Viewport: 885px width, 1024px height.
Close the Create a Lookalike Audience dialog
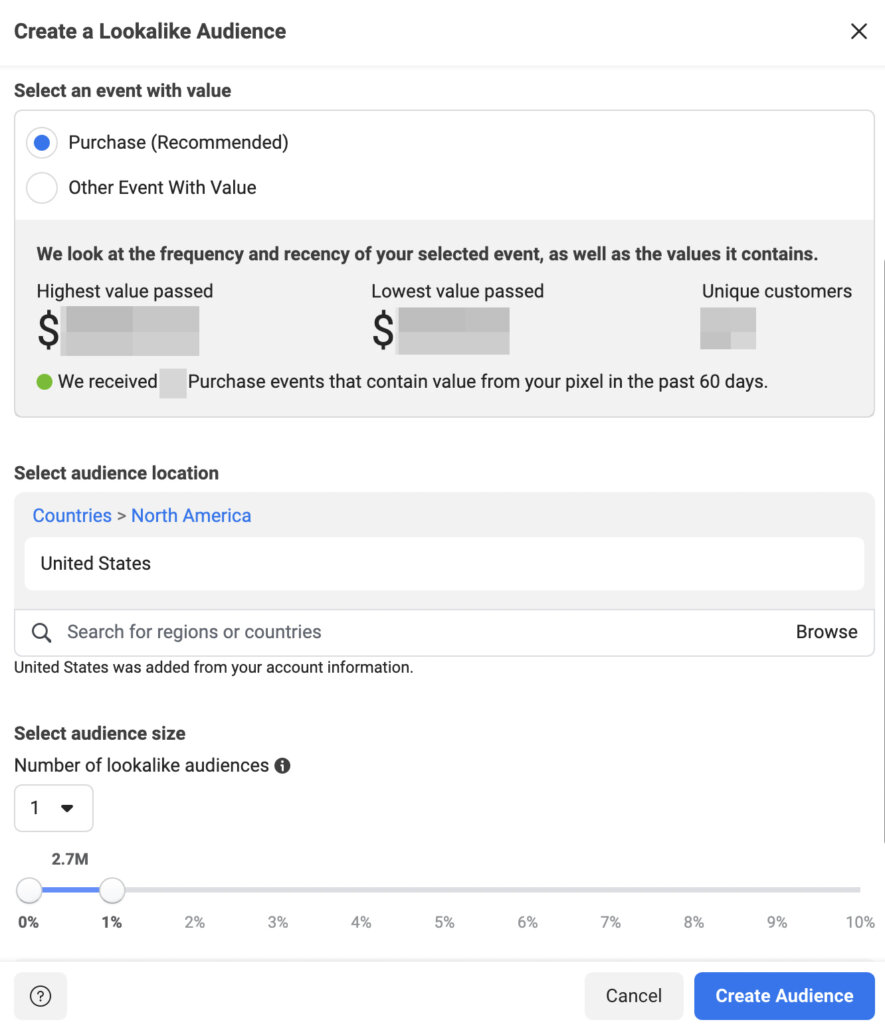(x=858, y=31)
